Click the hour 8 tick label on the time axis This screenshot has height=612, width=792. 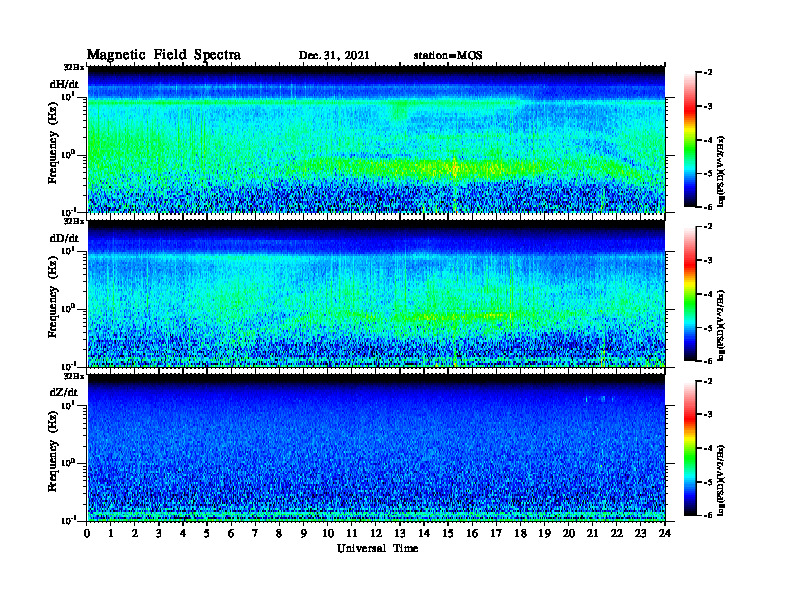coord(279,534)
